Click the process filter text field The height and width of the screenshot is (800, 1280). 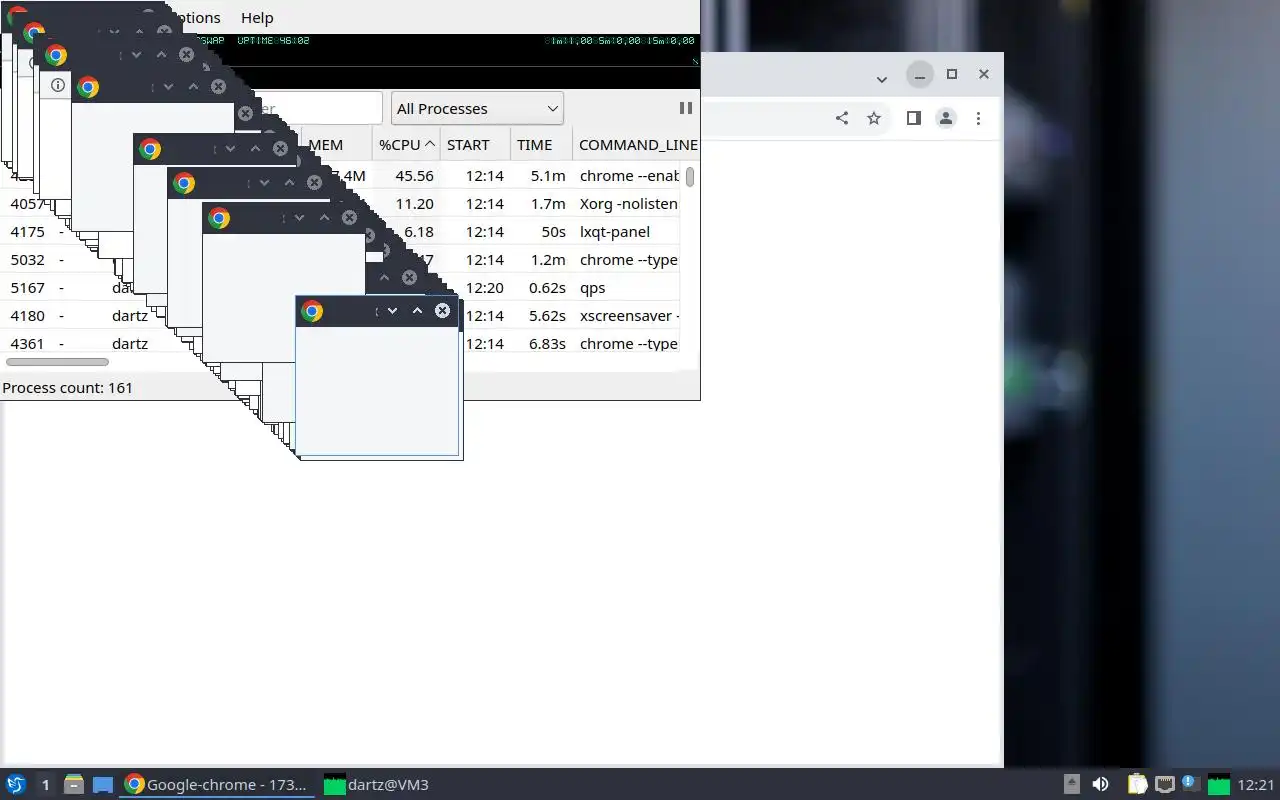tap(320, 108)
